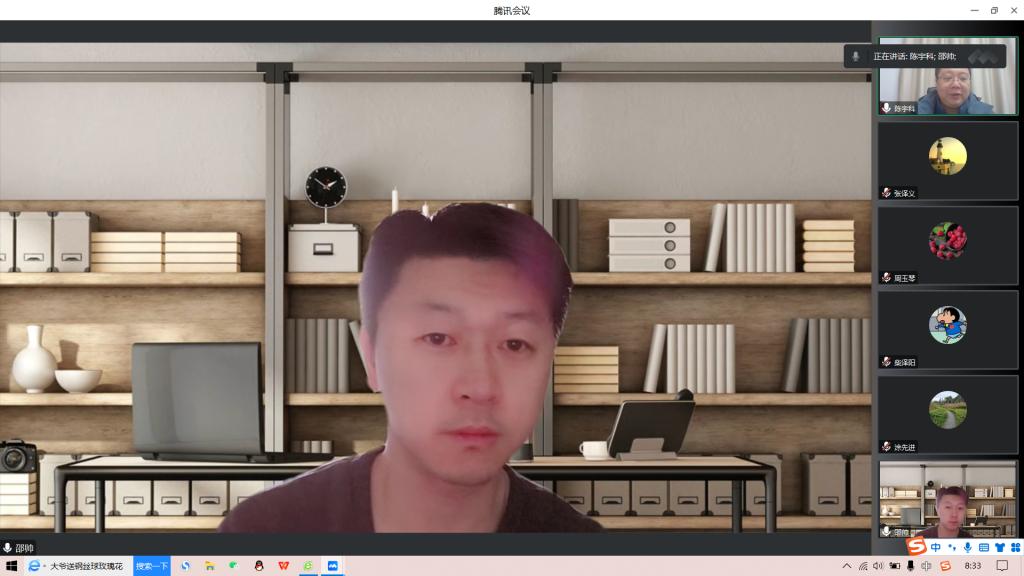
Task: Click 陈宇科's video tile
Action: click(947, 78)
